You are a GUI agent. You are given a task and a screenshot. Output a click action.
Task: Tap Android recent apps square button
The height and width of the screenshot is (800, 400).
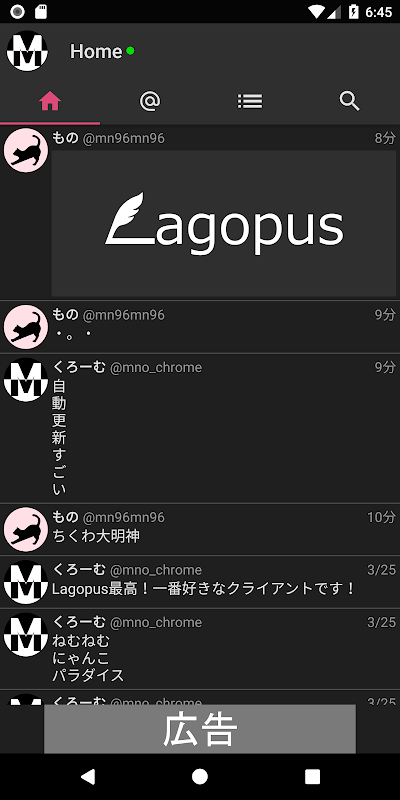pyautogui.click(x=312, y=777)
